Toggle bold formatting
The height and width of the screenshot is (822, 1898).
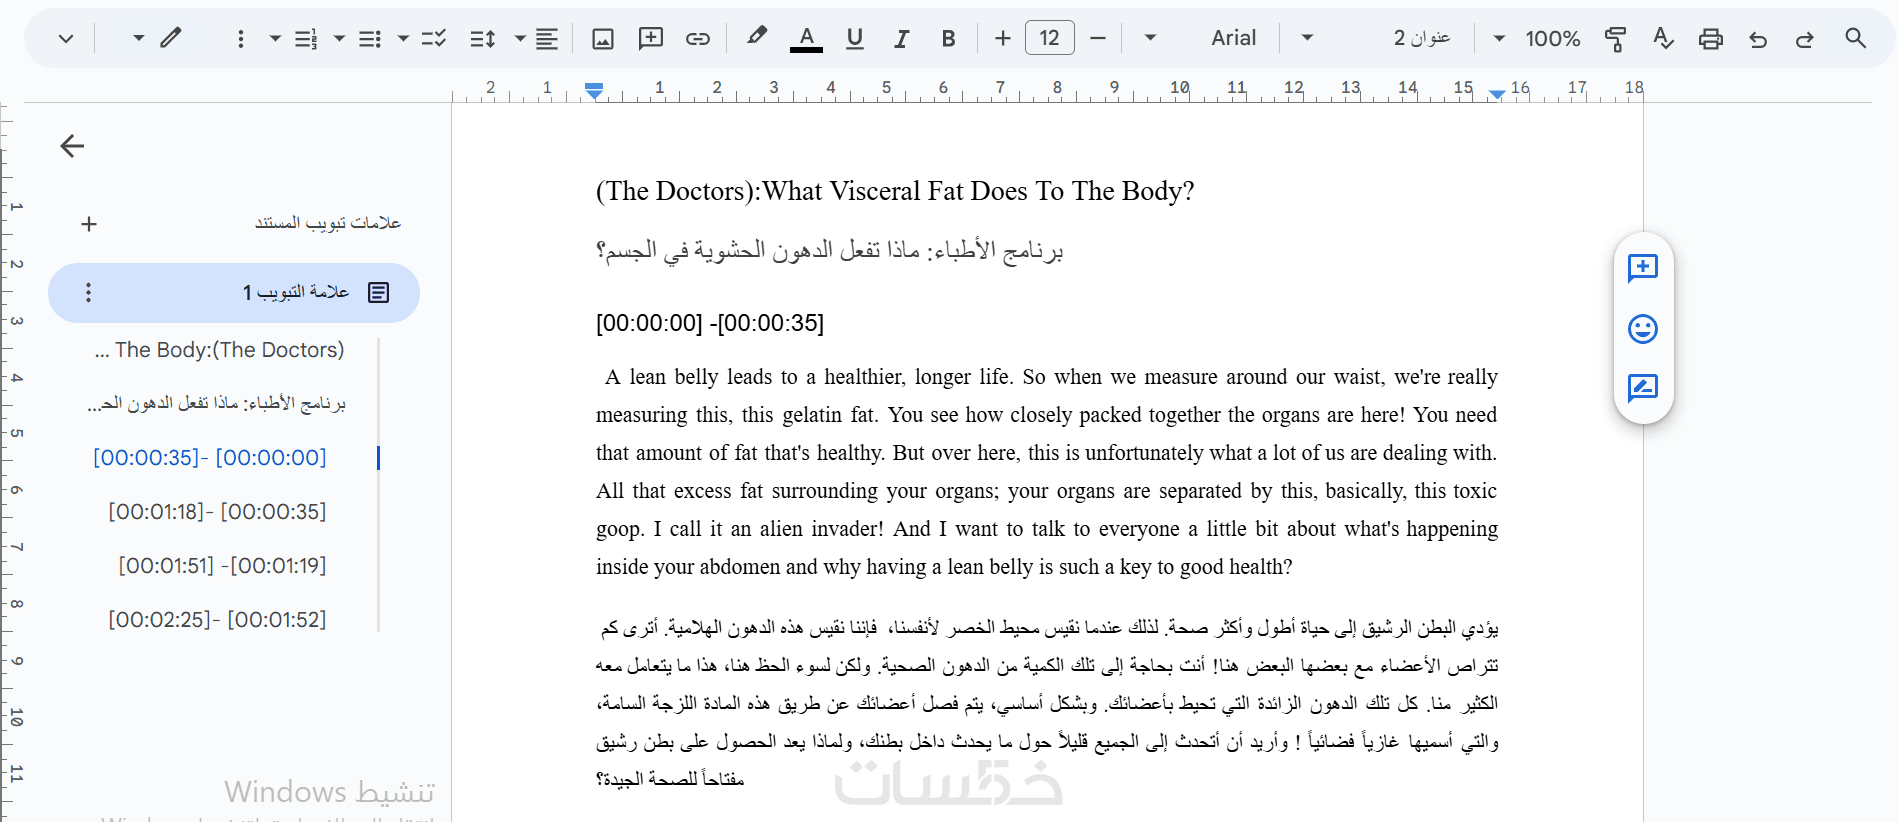[x=948, y=39]
